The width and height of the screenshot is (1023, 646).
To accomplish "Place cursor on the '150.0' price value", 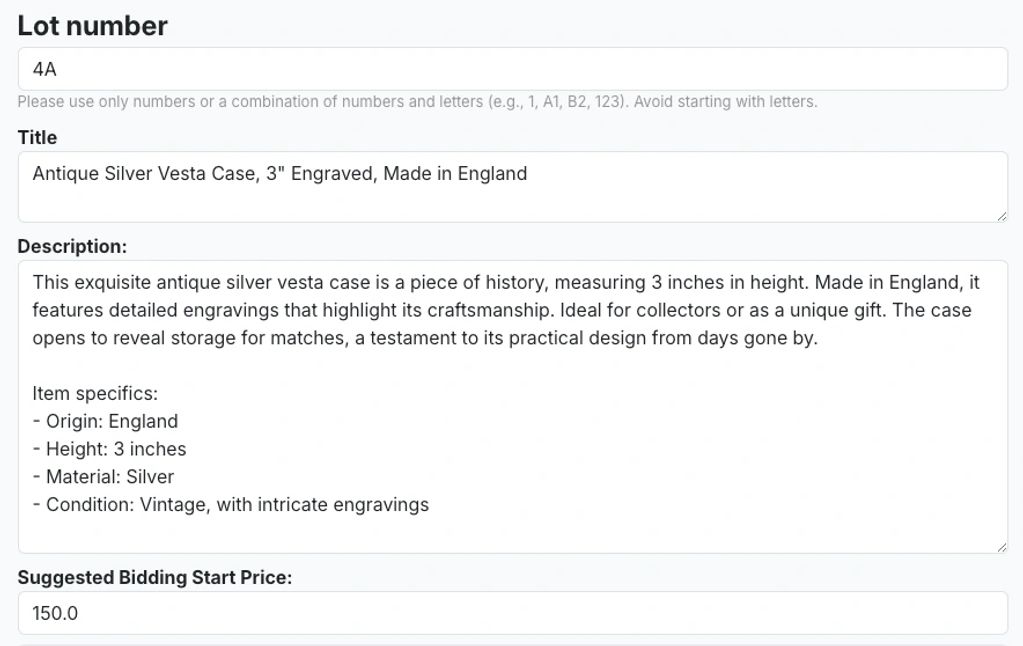I will 55,613.
